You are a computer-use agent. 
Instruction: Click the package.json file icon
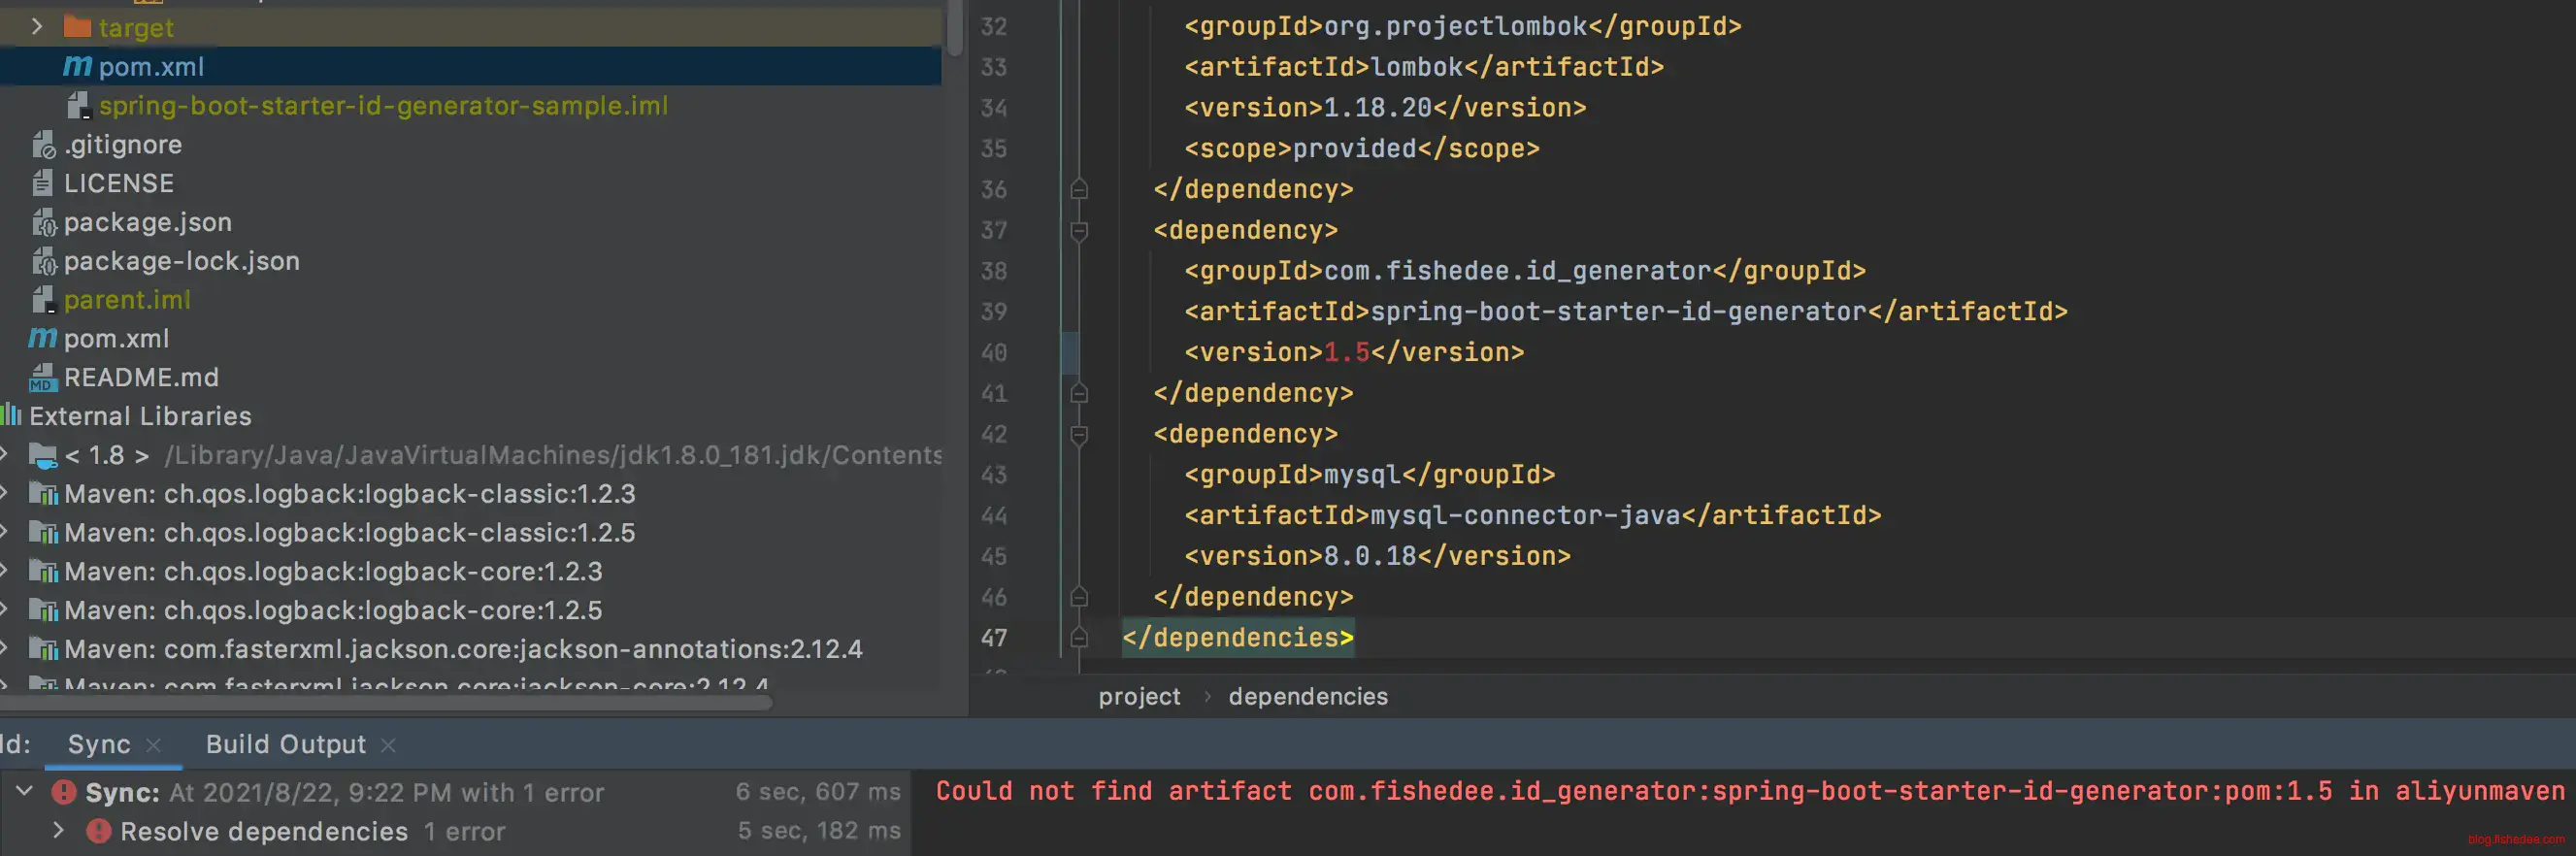(43, 223)
